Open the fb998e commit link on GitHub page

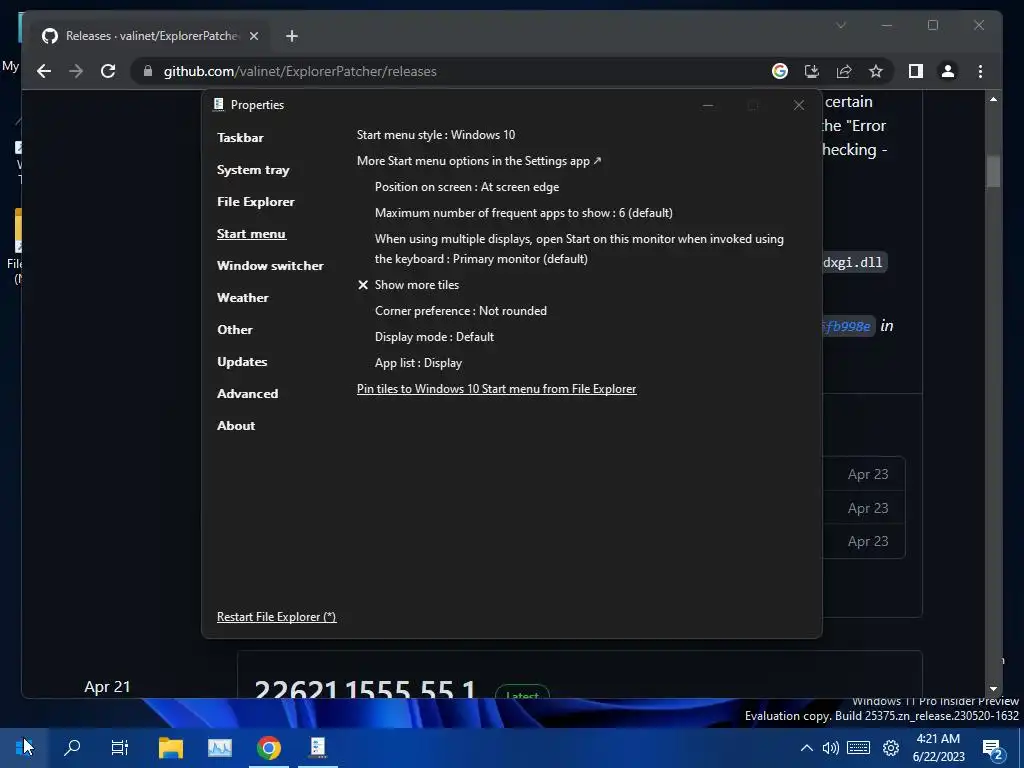pyautogui.click(x=847, y=327)
